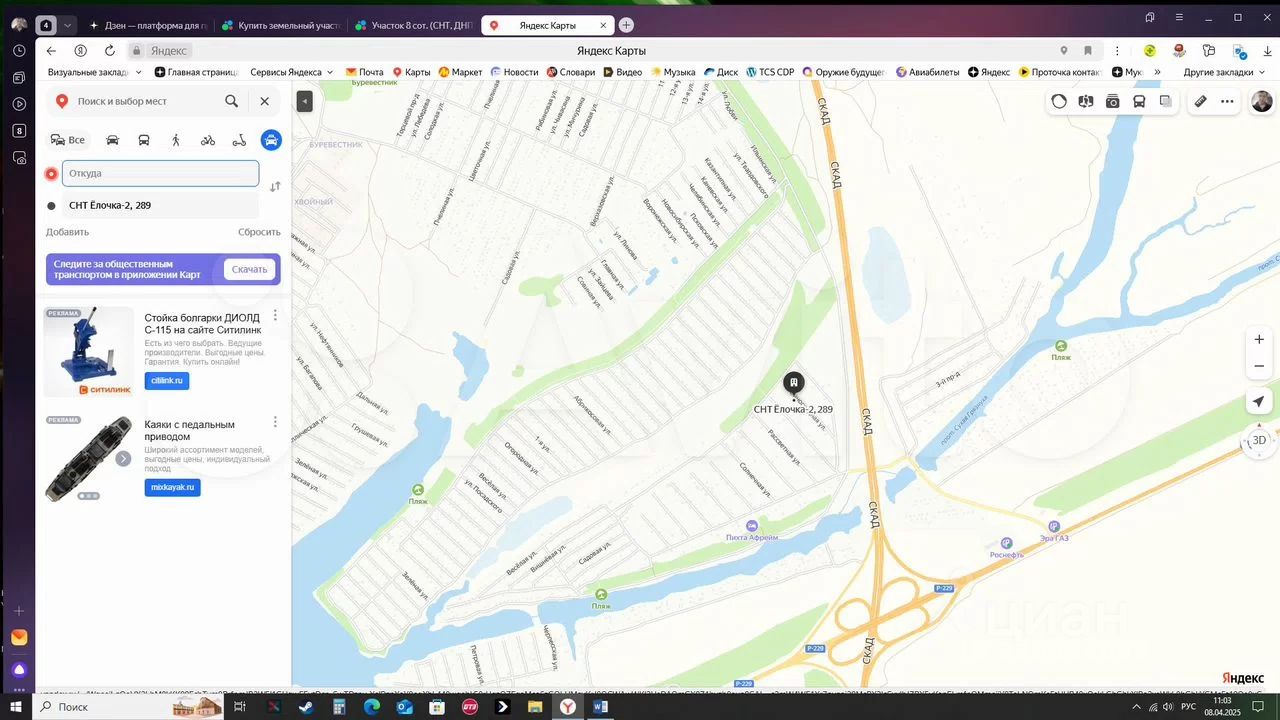Select the pedestrian walking route mode
This screenshot has width=1280, height=720.
click(176, 140)
